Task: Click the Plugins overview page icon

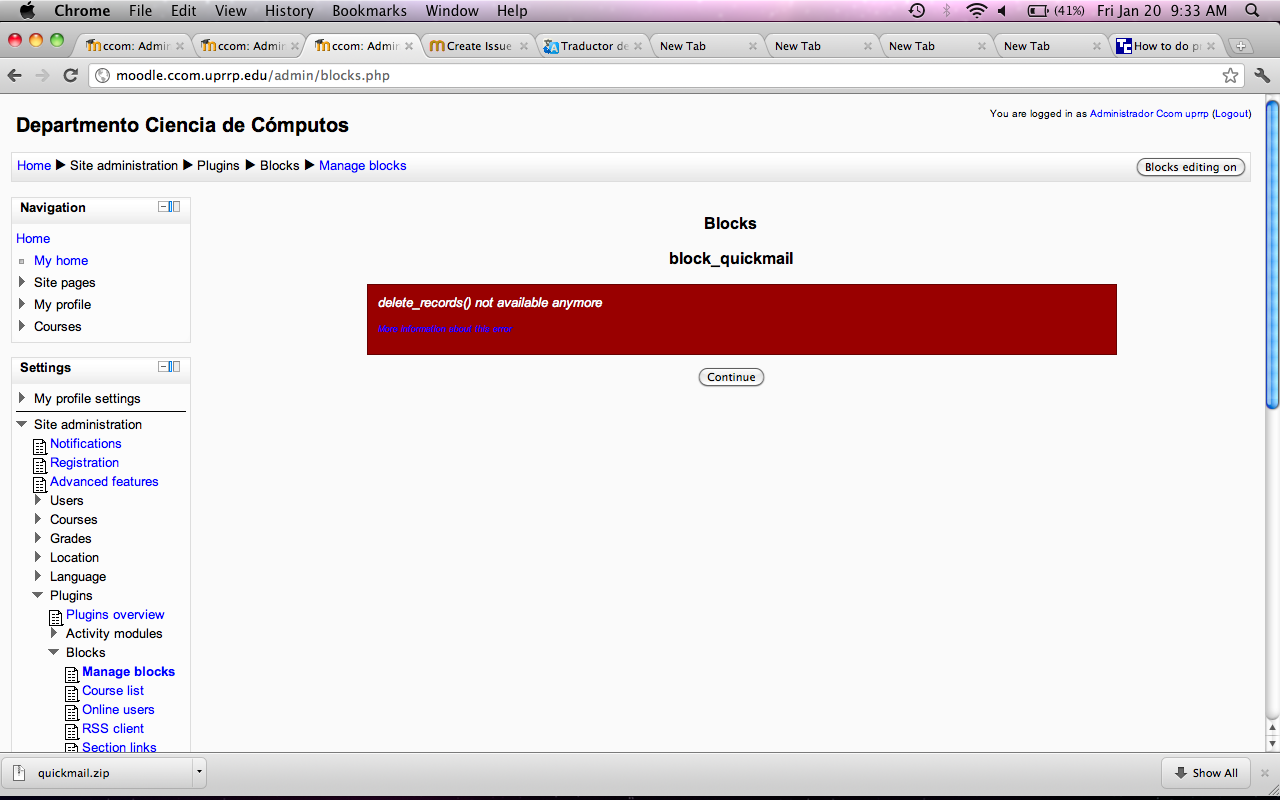Action: tap(56, 617)
